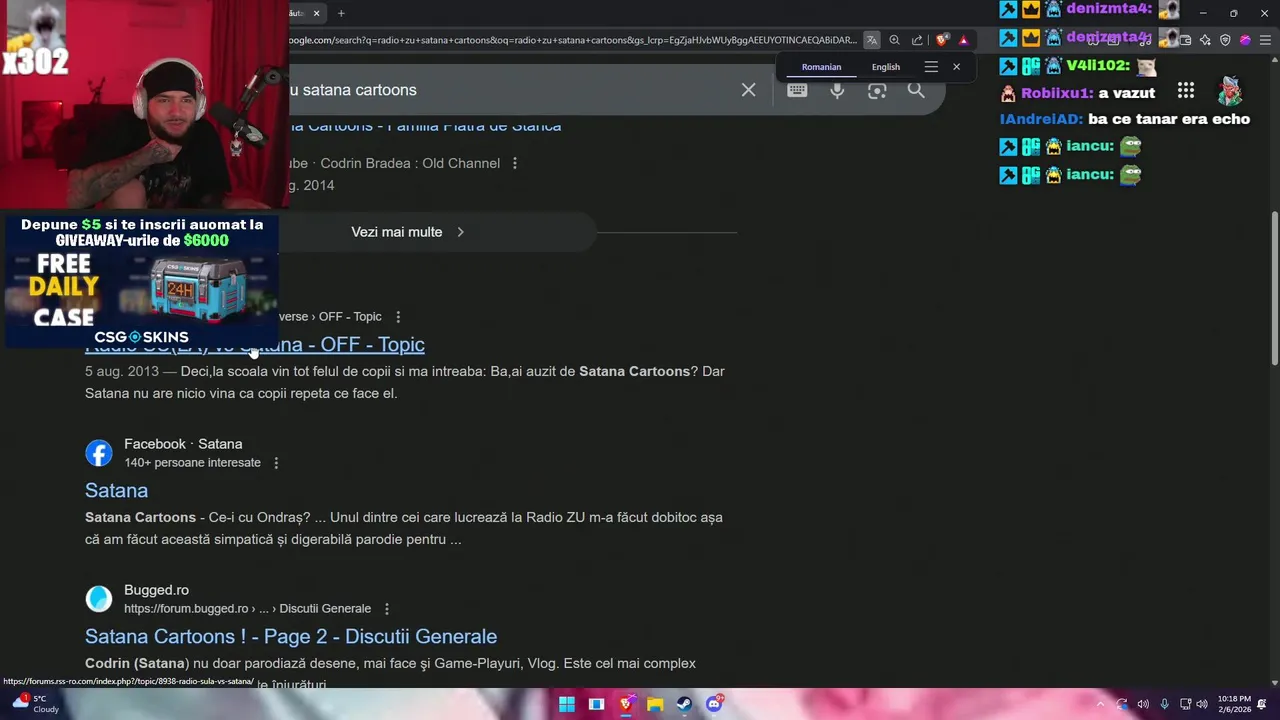Click the CSGO Skins free daily case banner
The height and width of the screenshot is (720, 1280).
[x=142, y=281]
